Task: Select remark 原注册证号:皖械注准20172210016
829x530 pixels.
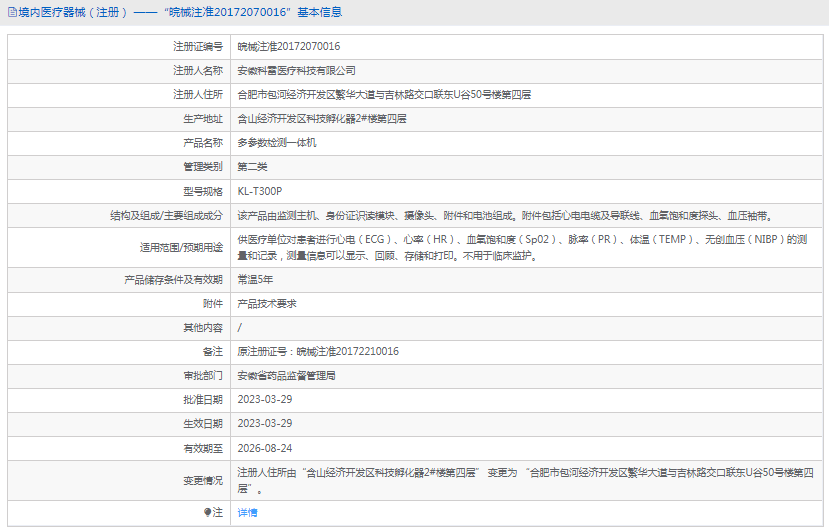Action: [318, 352]
